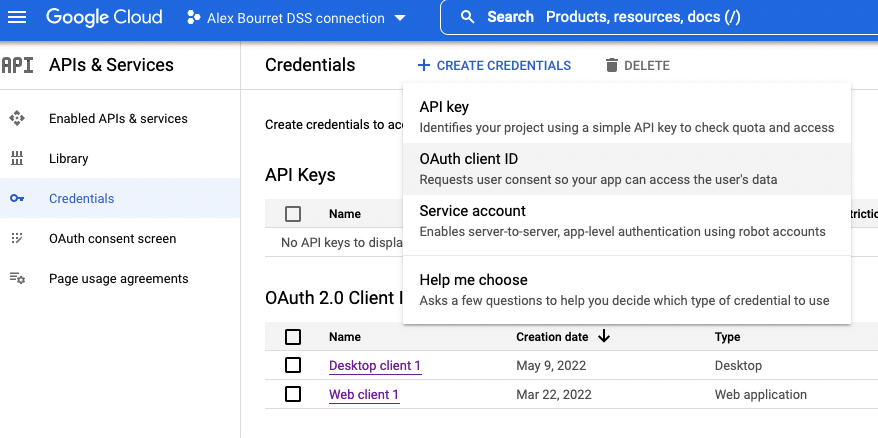Click the CREATE CREDENTIALS button
Image resolution: width=878 pixels, height=438 pixels.
494,66
